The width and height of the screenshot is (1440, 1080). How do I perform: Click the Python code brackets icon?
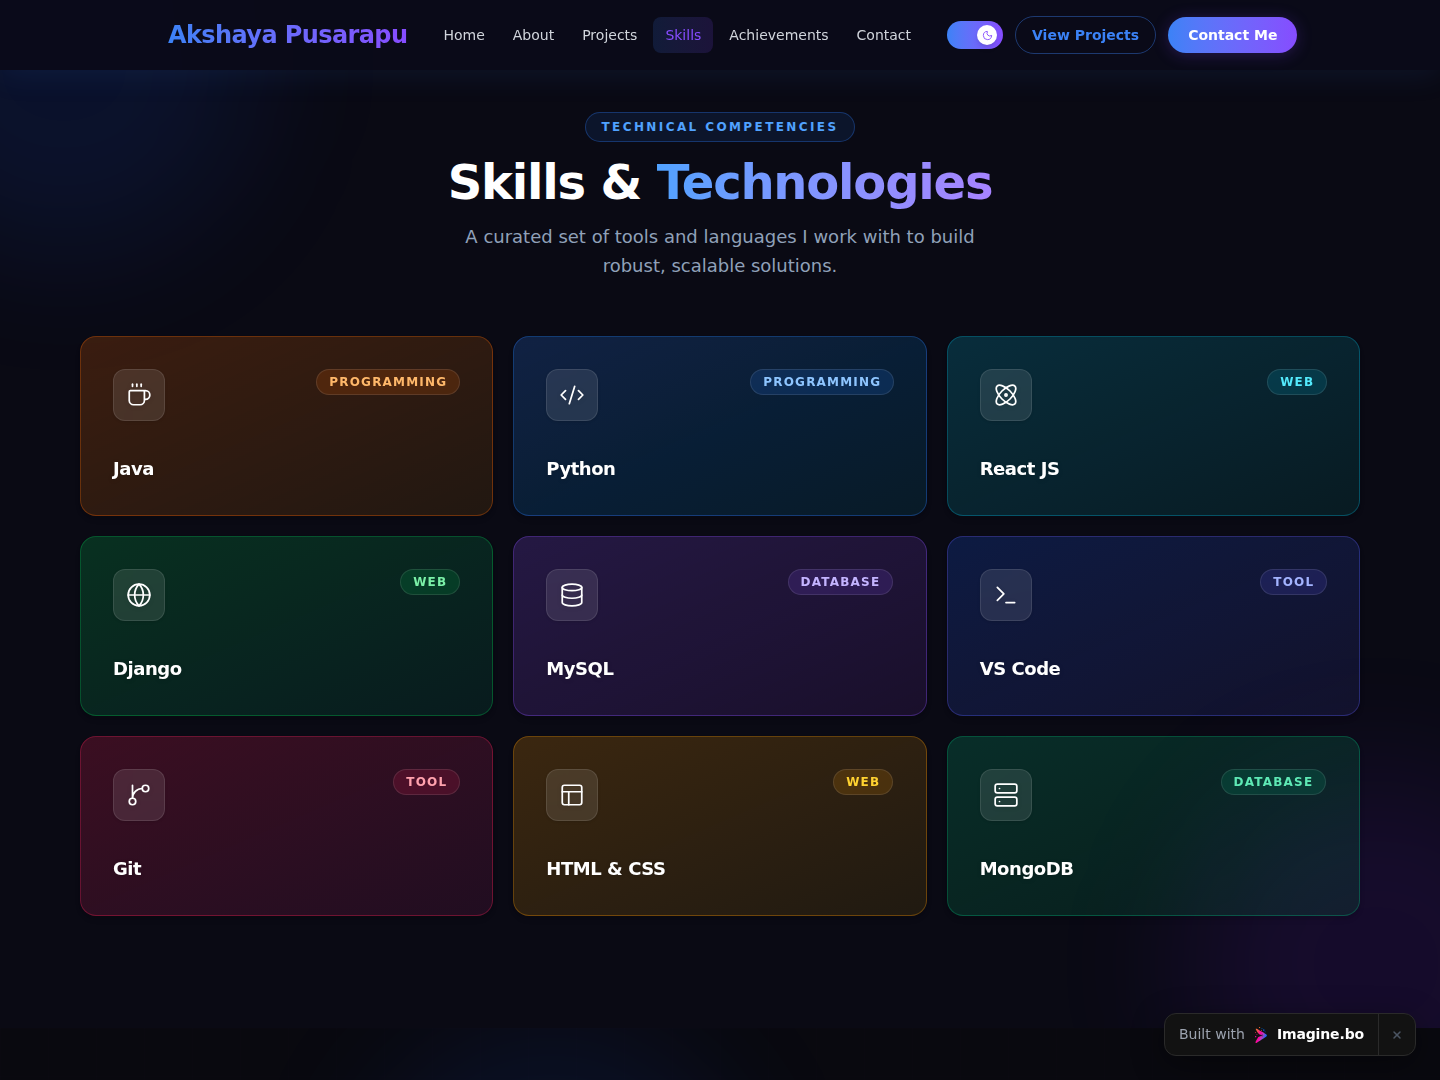[x=572, y=395]
